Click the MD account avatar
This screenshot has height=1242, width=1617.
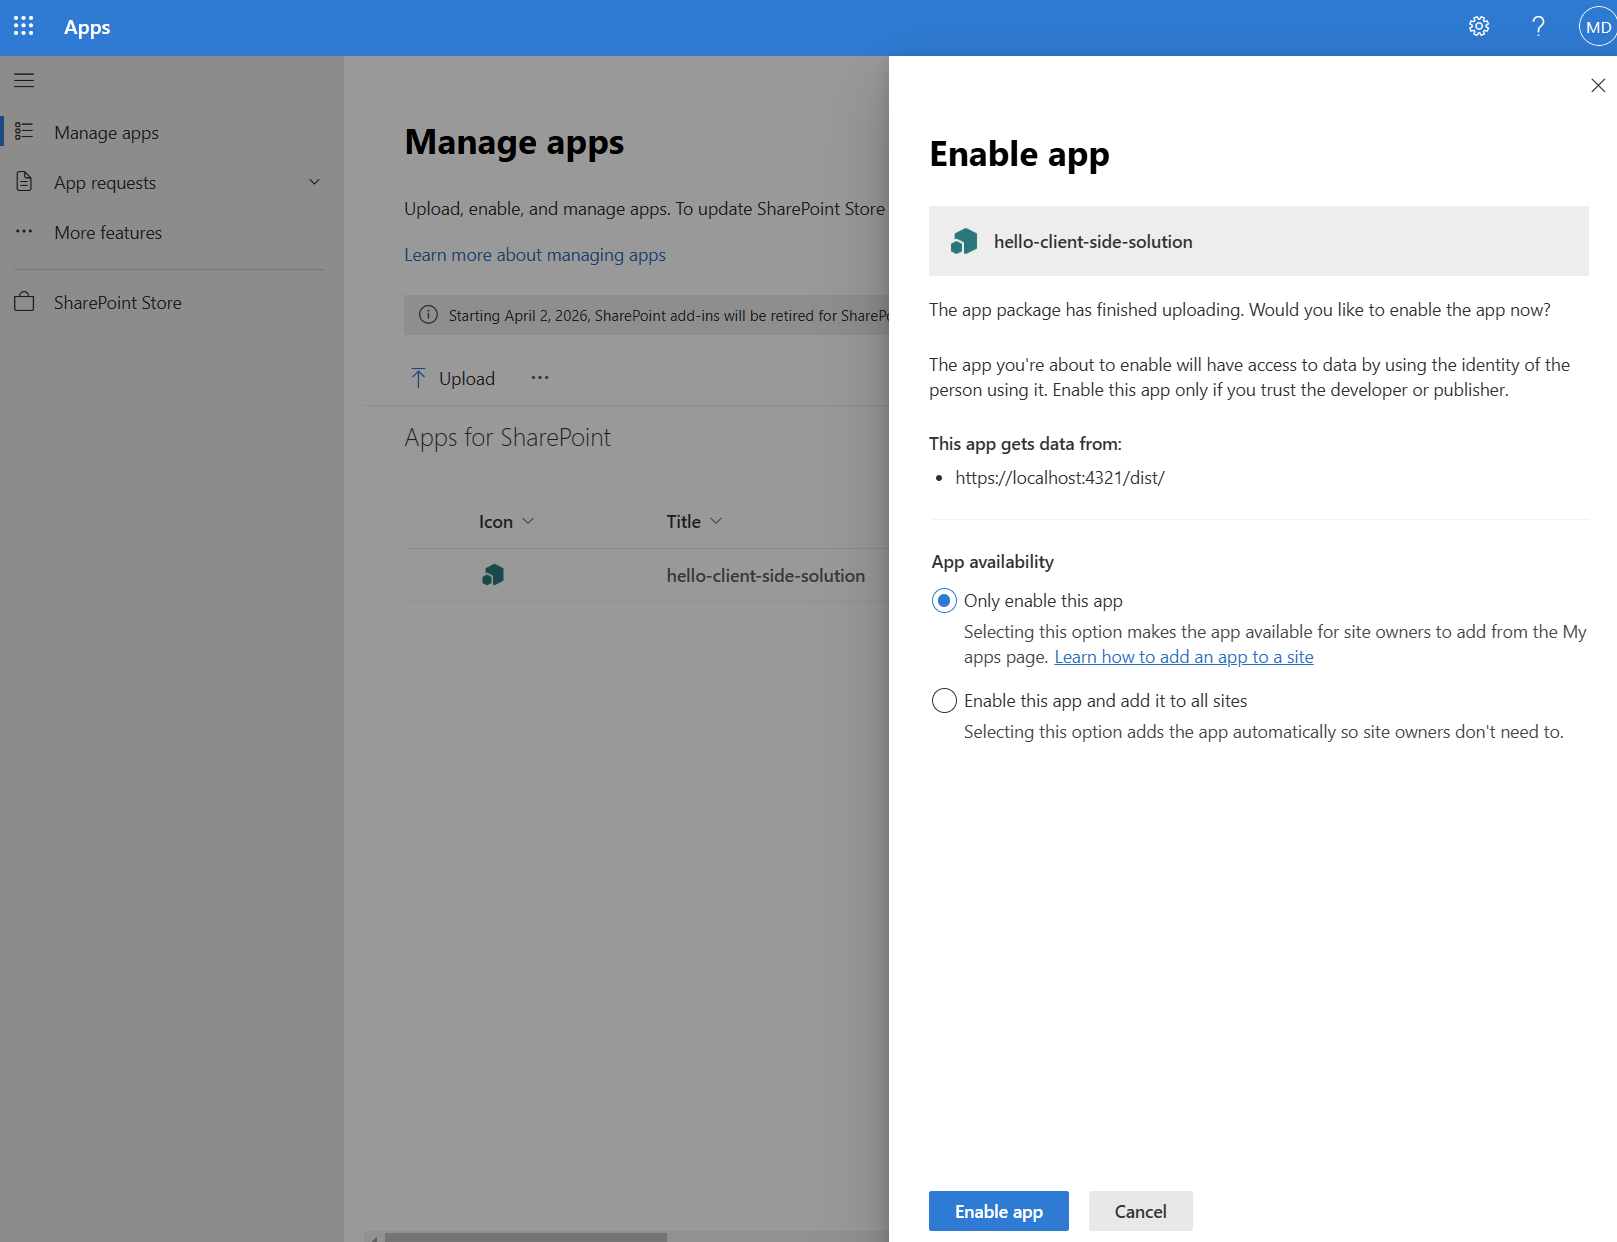1596,26
